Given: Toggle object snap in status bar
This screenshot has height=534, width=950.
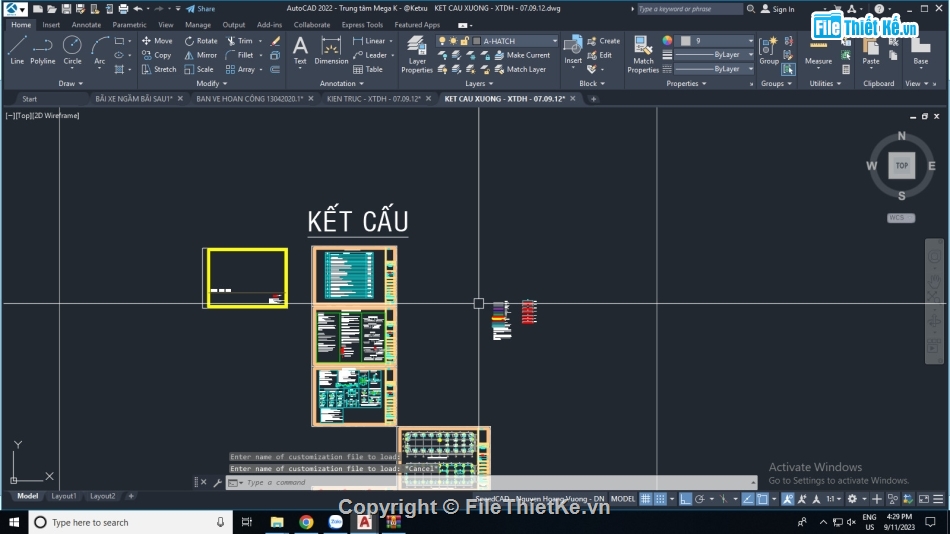Looking at the screenshot, I should (763, 499).
